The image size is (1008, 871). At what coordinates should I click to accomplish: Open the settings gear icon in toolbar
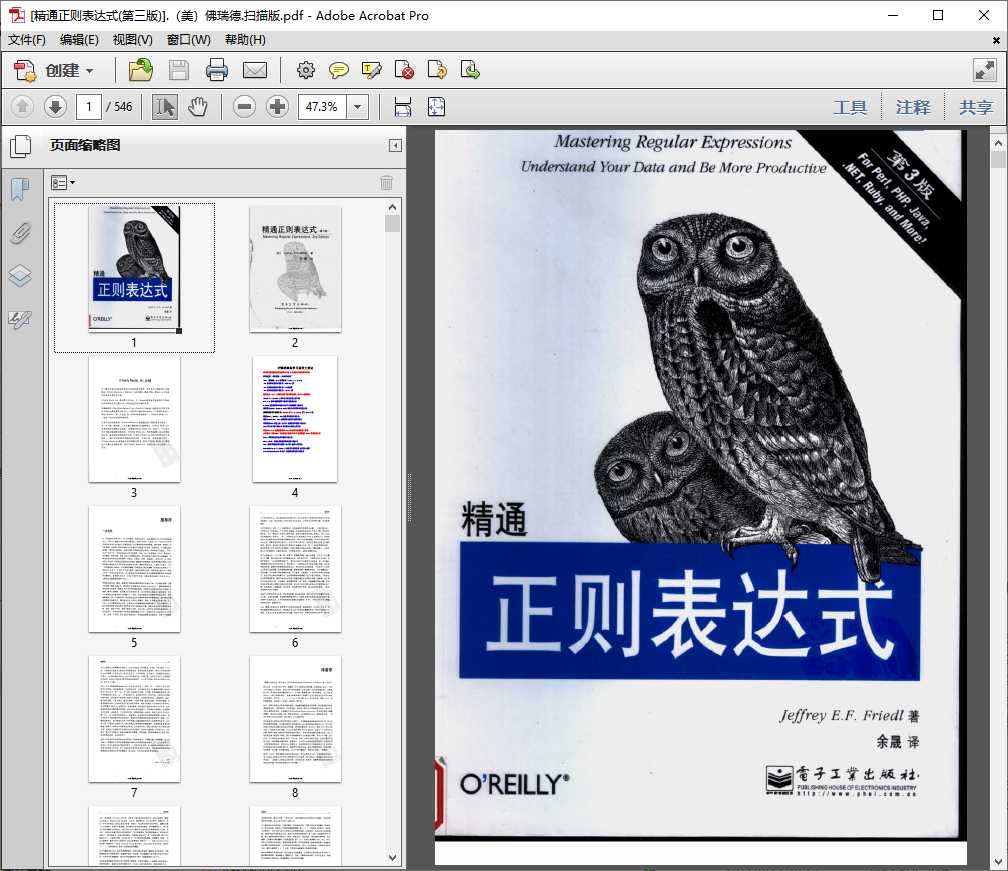coord(305,70)
